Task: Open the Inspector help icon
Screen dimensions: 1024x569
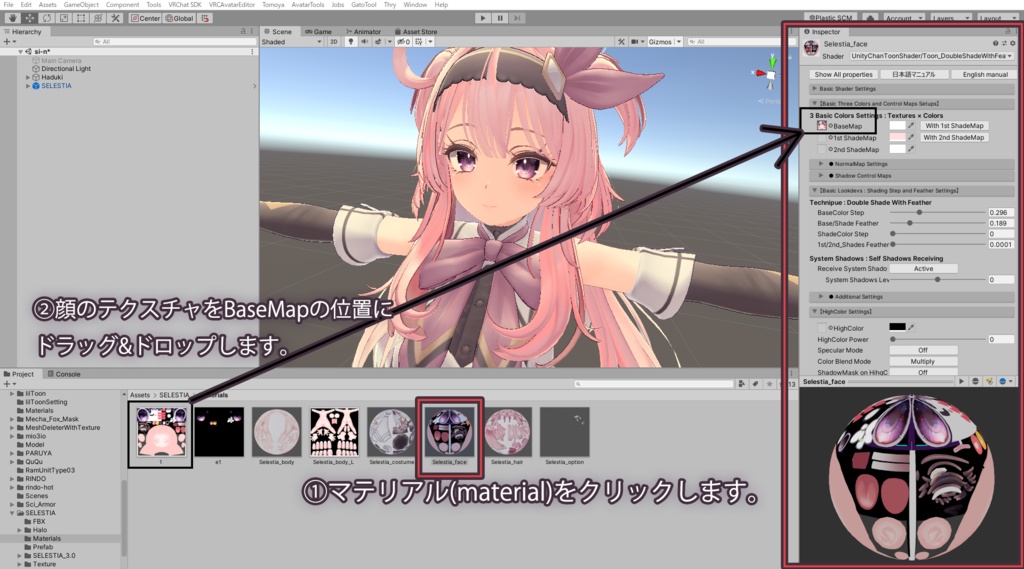Action: pos(995,44)
